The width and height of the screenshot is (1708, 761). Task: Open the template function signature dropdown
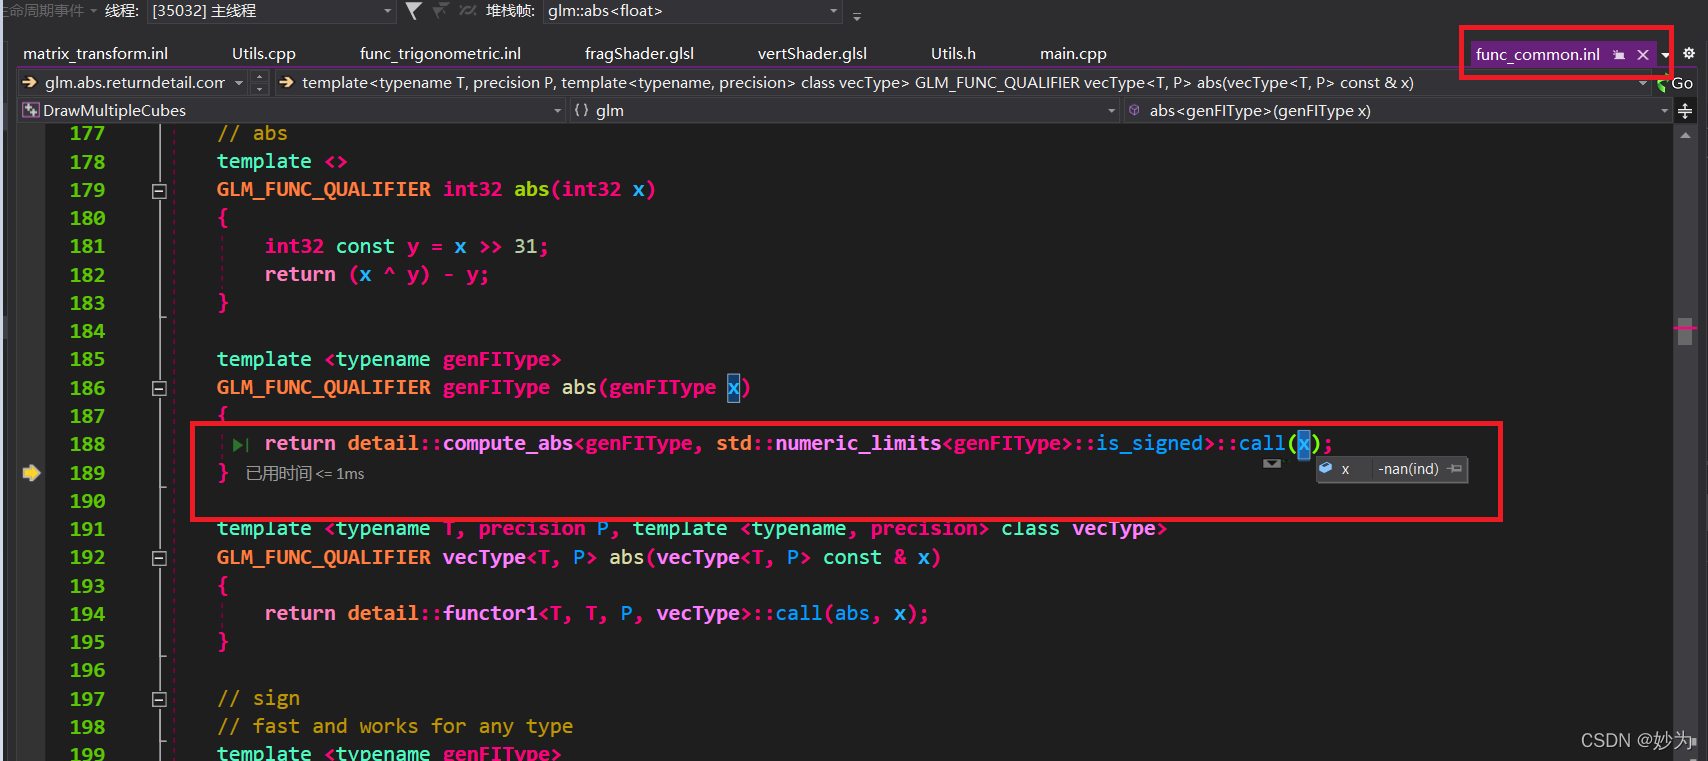click(x=964, y=83)
